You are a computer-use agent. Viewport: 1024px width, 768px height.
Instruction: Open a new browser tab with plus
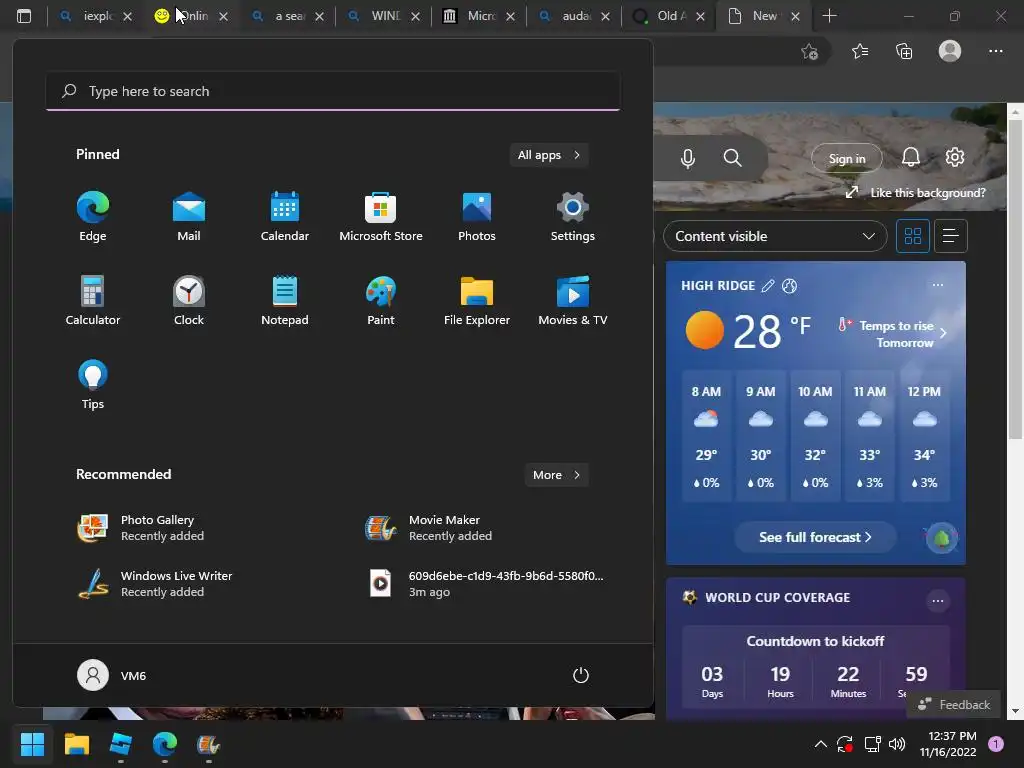829,16
